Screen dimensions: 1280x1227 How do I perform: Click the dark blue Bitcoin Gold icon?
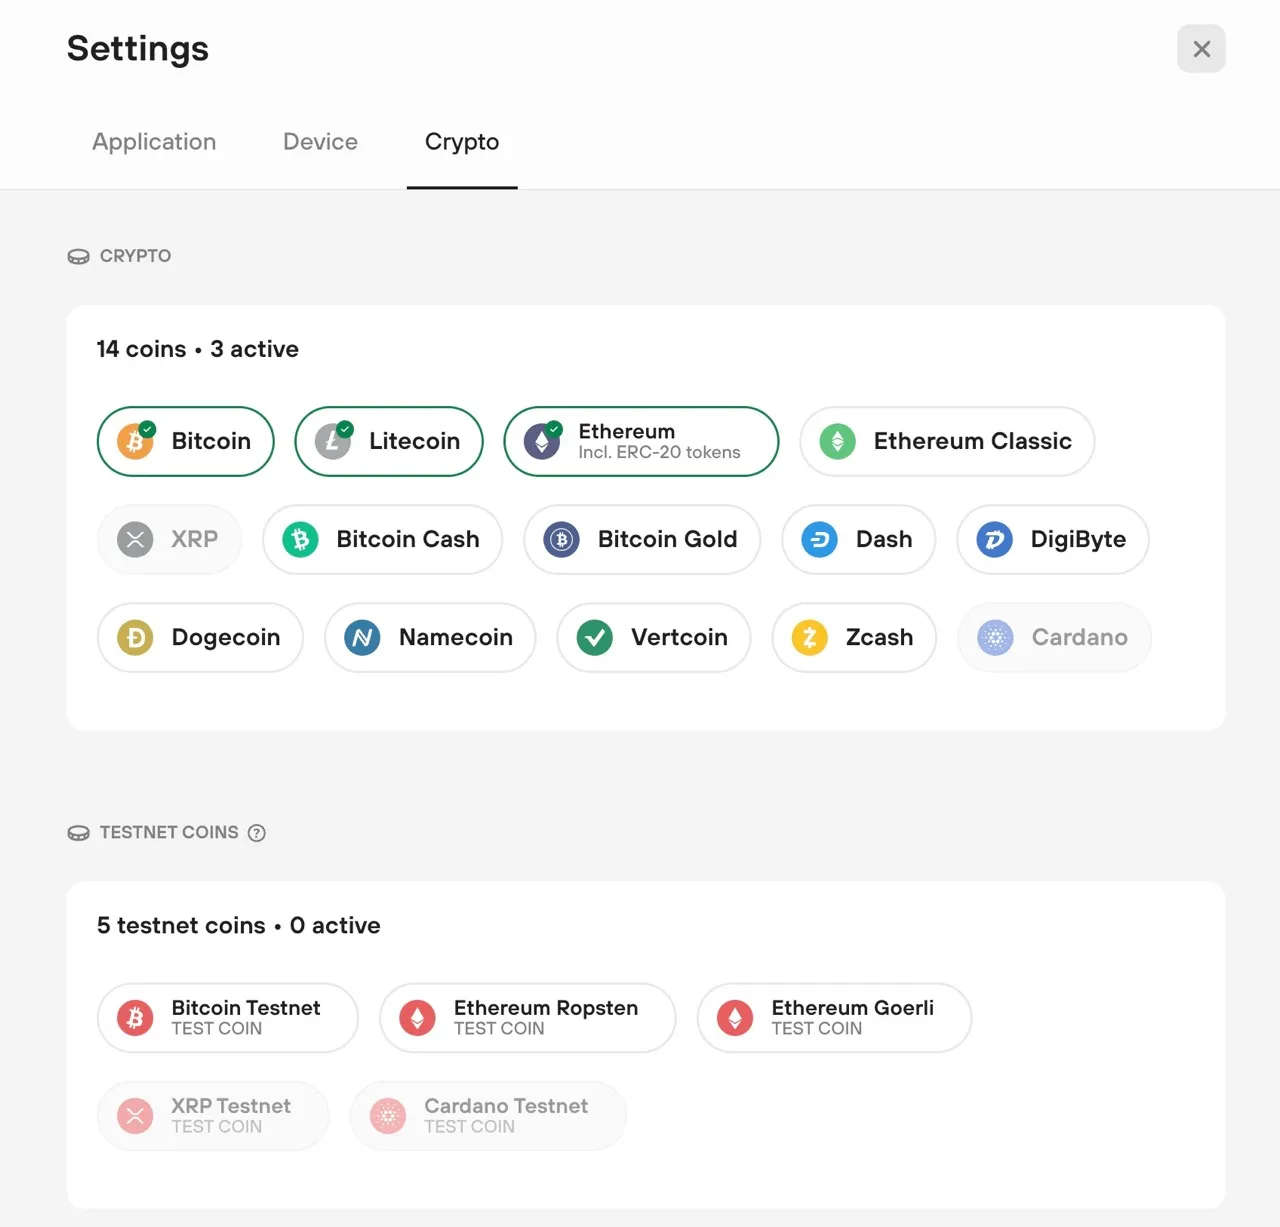pos(562,539)
